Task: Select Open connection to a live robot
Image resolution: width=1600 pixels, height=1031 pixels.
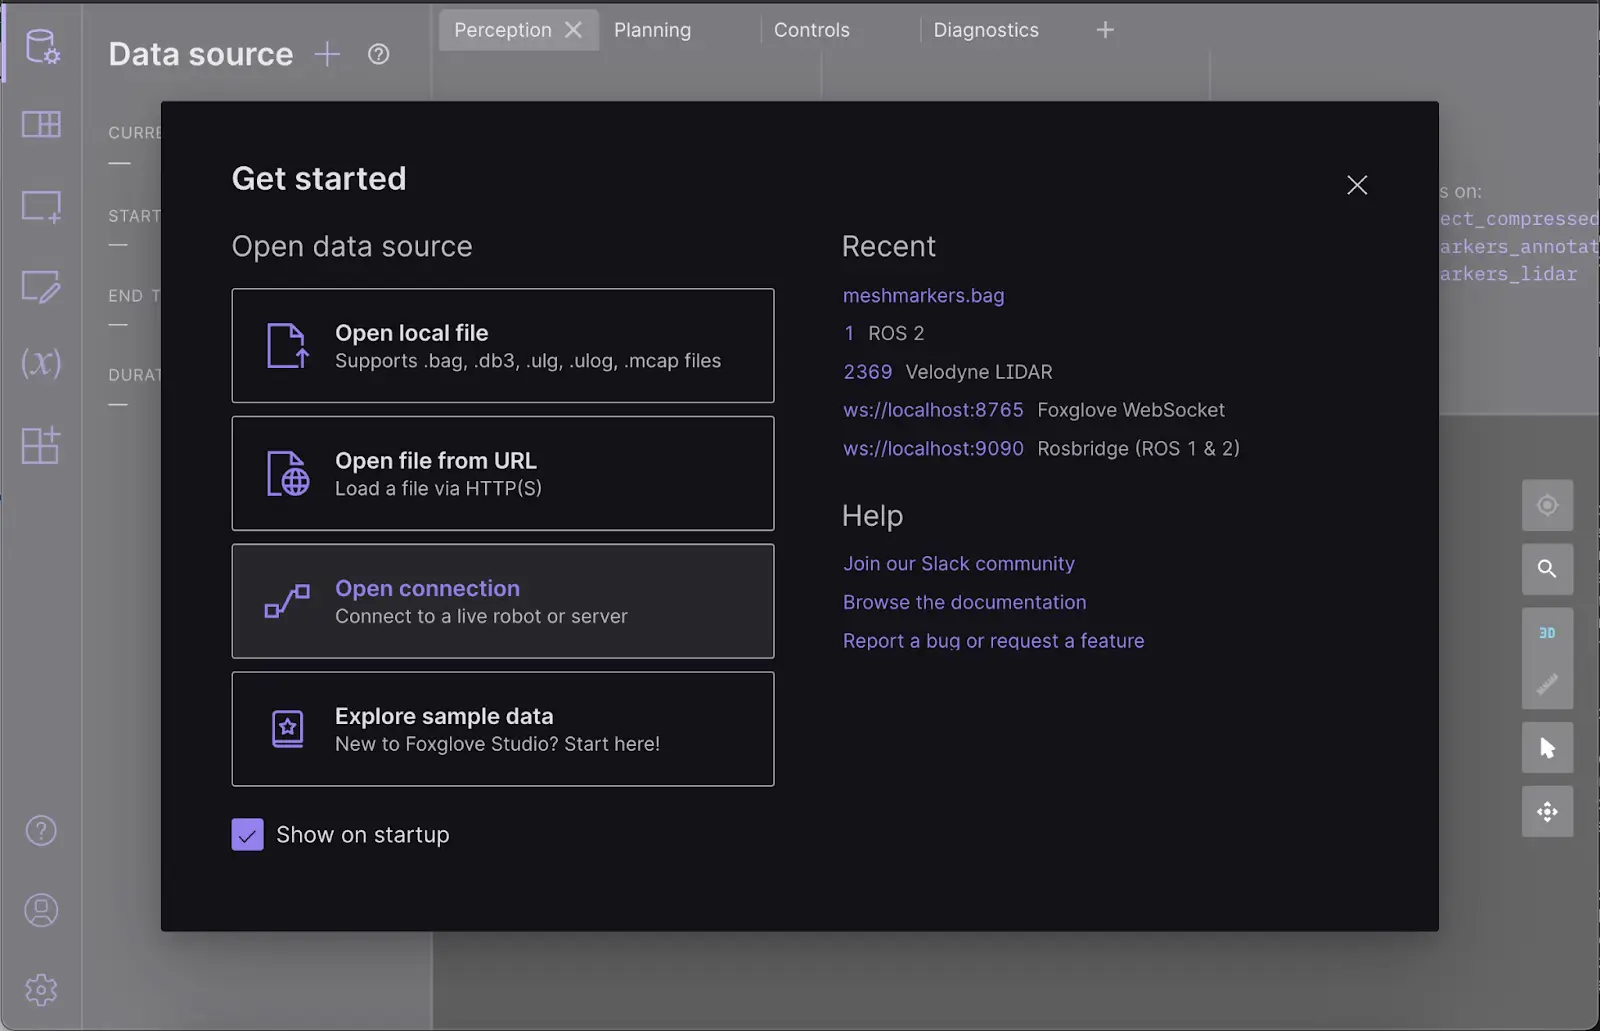Action: tap(502, 601)
